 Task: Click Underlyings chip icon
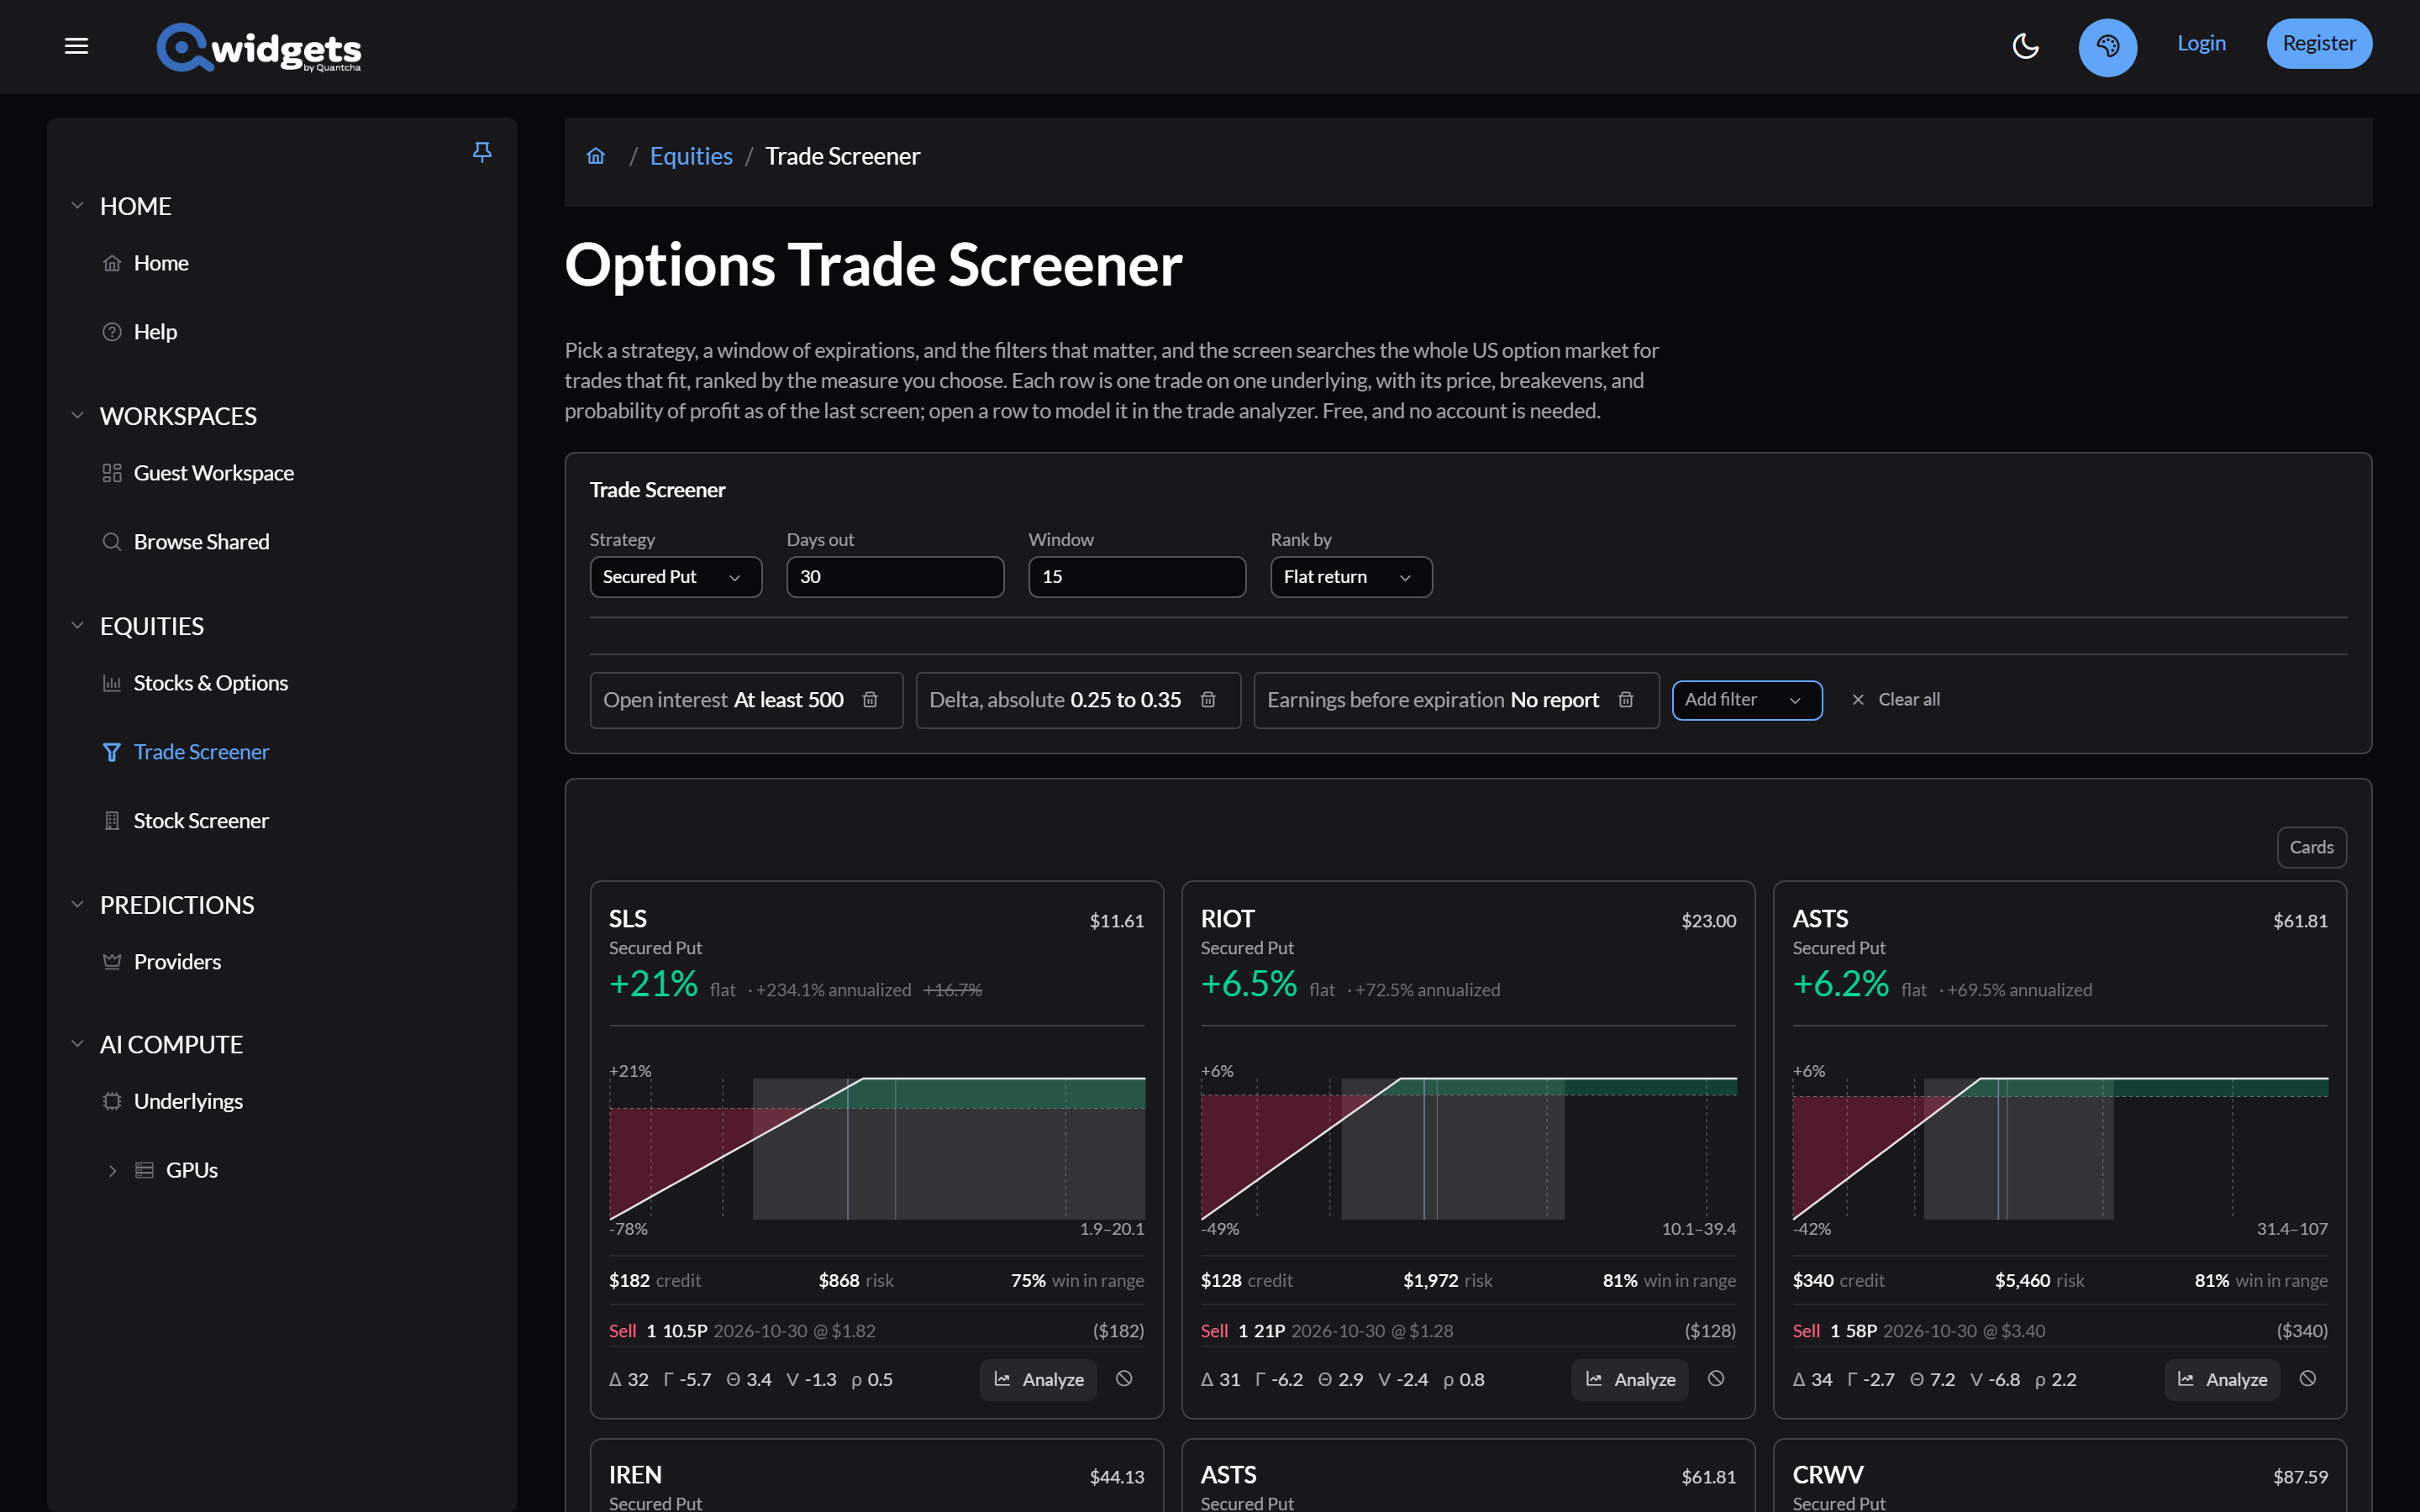point(112,1101)
